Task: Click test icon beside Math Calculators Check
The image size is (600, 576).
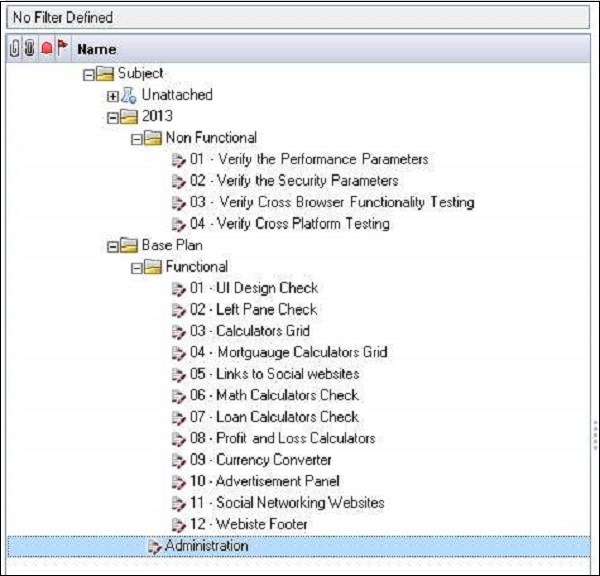Action: click(x=179, y=396)
